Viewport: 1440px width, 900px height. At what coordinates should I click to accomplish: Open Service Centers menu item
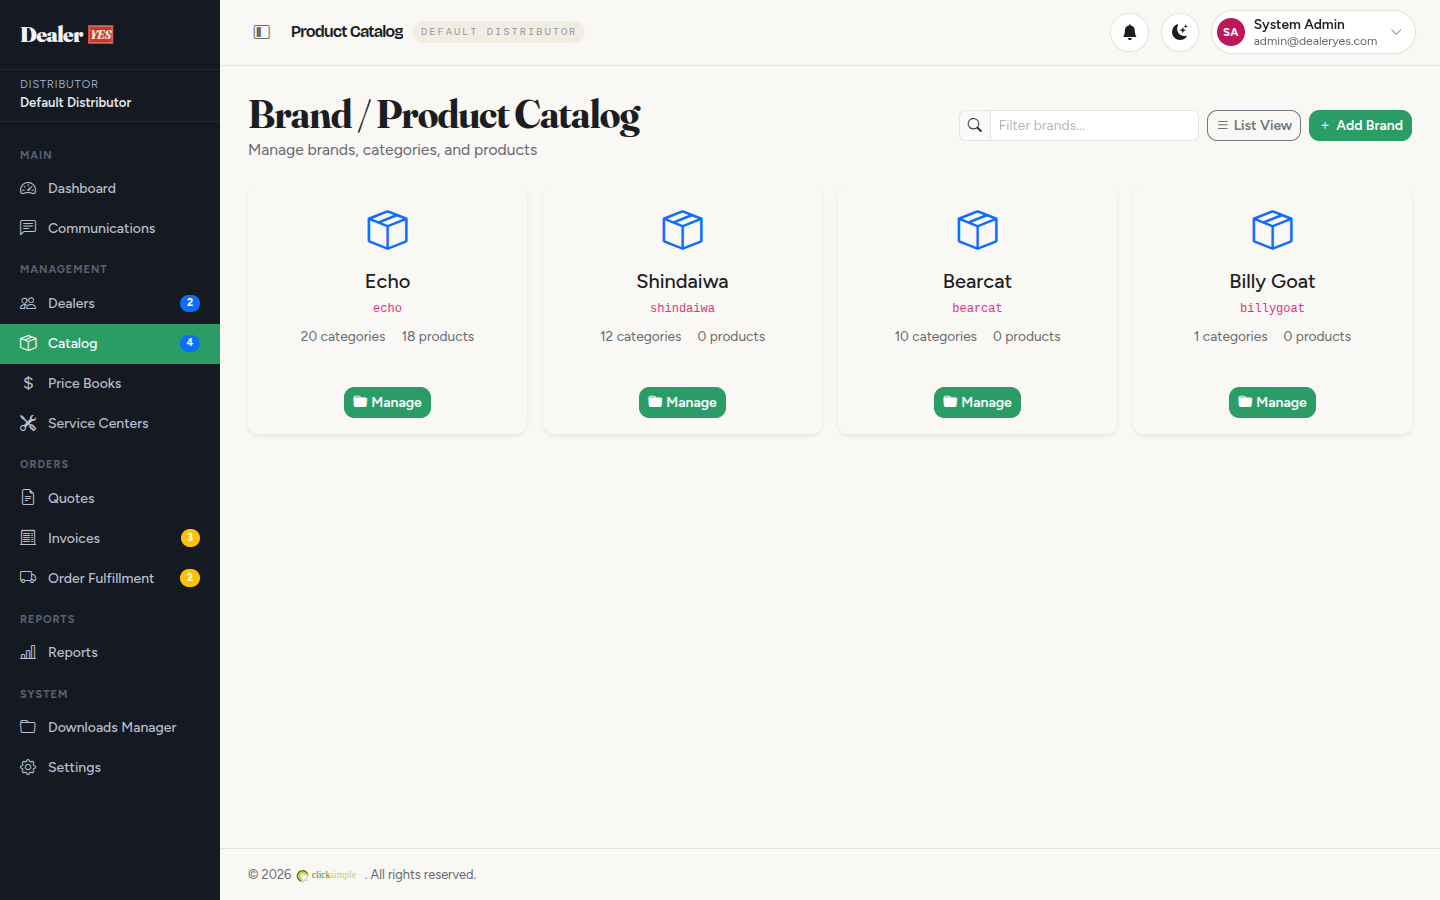110,423
